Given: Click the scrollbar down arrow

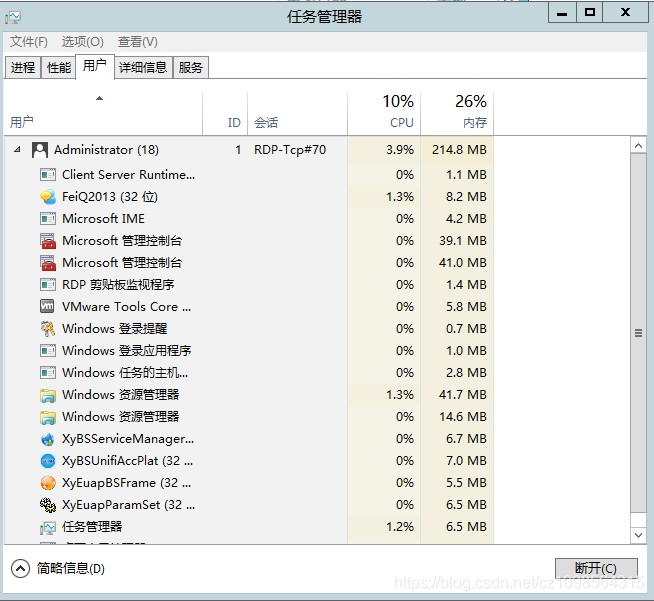Looking at the screenshot, I should [638, 535].
